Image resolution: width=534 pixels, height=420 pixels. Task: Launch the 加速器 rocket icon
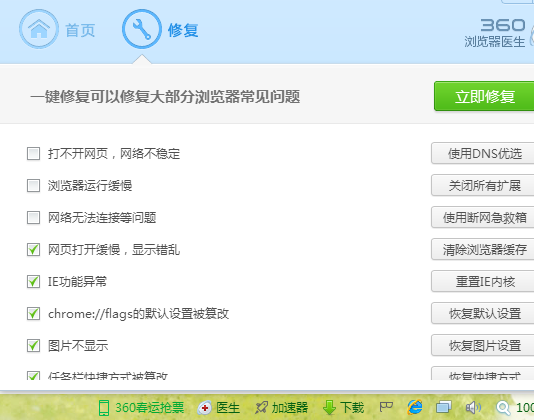pyautogui.click(x=262, y=408)
